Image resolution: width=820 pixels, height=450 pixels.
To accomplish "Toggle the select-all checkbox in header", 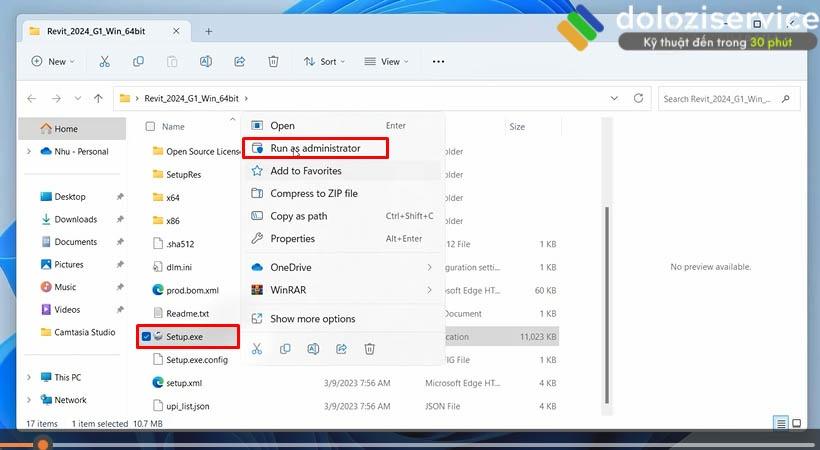I will 150,127.
